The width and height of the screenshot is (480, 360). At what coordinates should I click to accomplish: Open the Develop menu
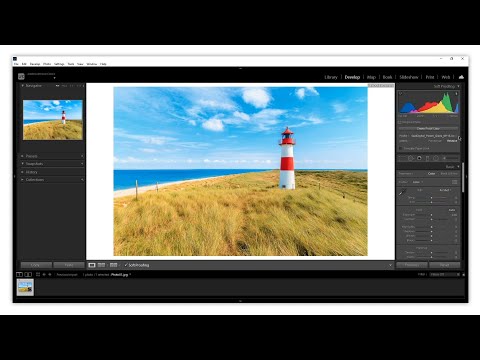(35, 64)
